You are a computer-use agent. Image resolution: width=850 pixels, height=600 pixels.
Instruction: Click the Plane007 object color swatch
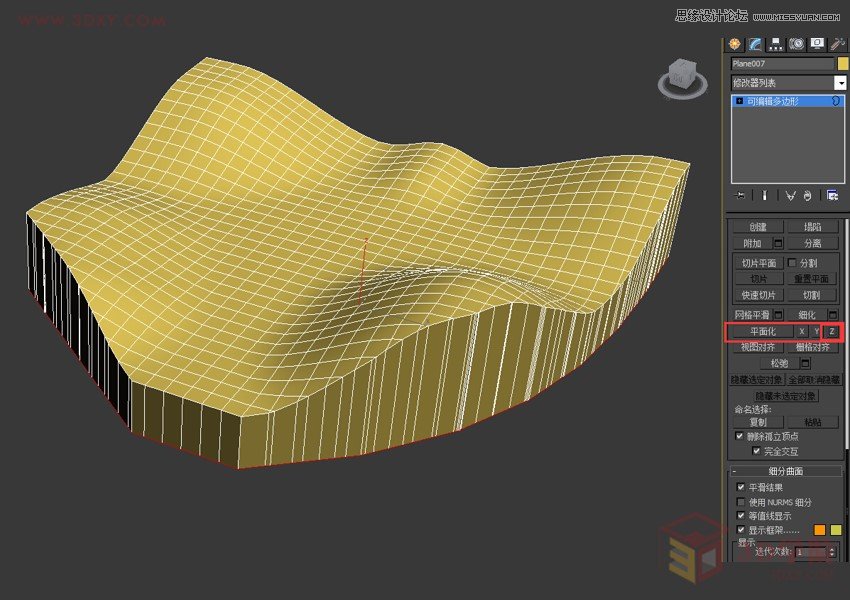click(843, 62)
